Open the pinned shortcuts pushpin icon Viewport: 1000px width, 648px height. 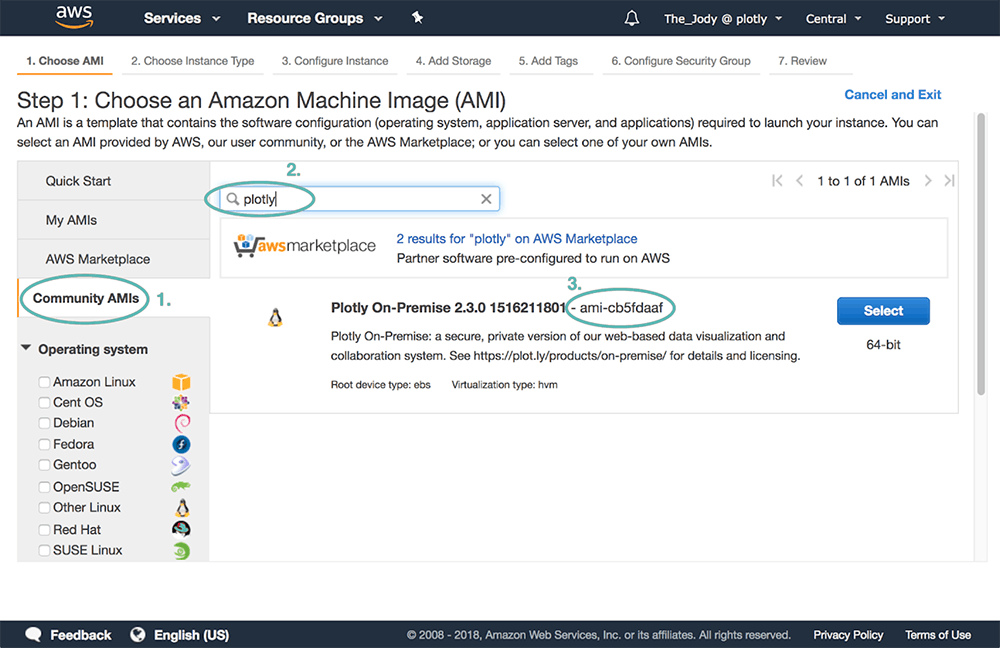pos(418,18)
